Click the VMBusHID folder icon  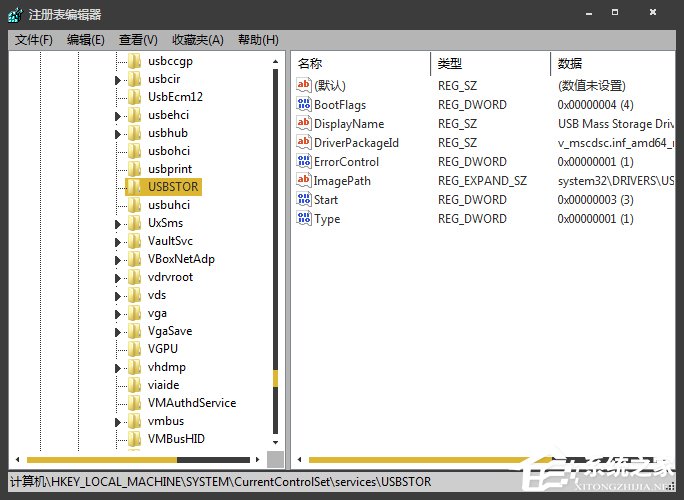click(x=135, y=438)
